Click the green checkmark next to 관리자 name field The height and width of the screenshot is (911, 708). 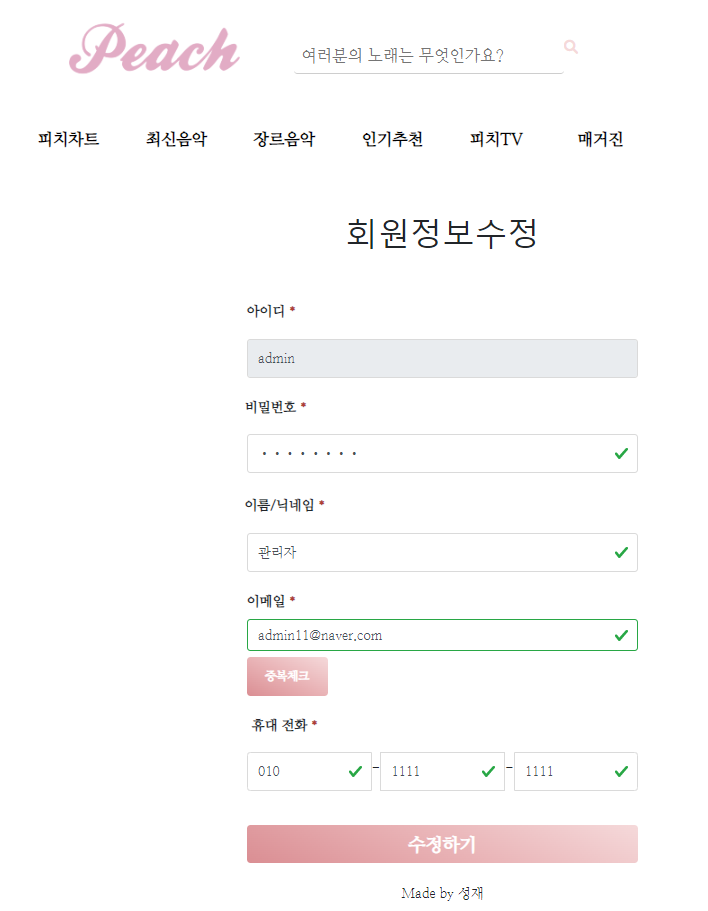click(x=622, y=552)
